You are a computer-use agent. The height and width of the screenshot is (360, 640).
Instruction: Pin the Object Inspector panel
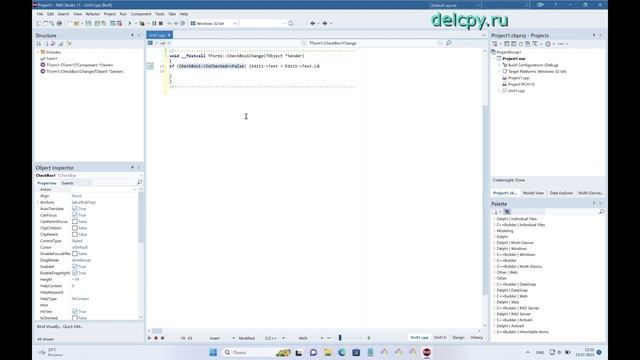tap(132, 168)
